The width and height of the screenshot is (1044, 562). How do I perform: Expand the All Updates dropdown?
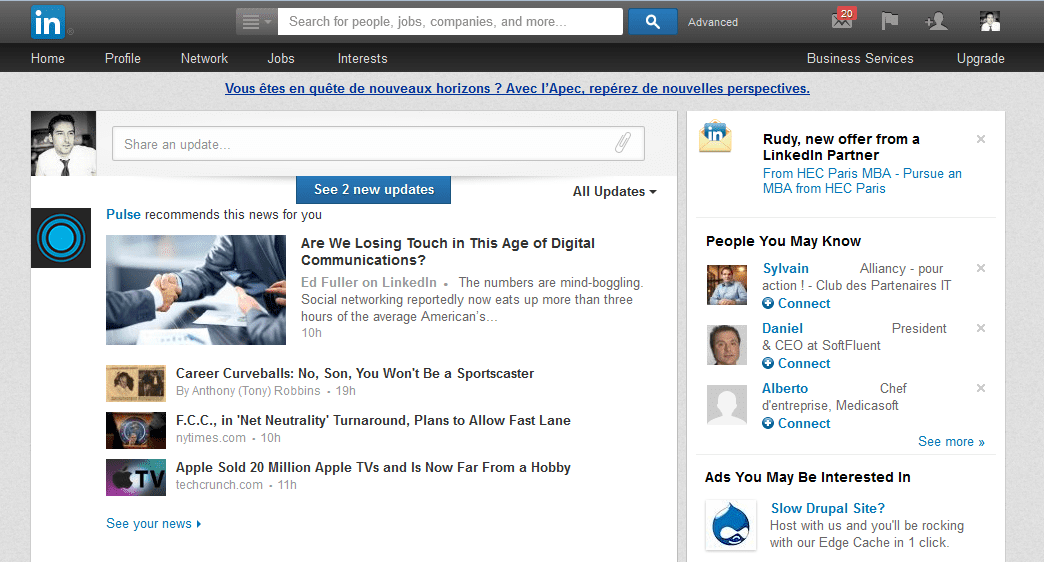pyautogui.click(x=615, y=192)
